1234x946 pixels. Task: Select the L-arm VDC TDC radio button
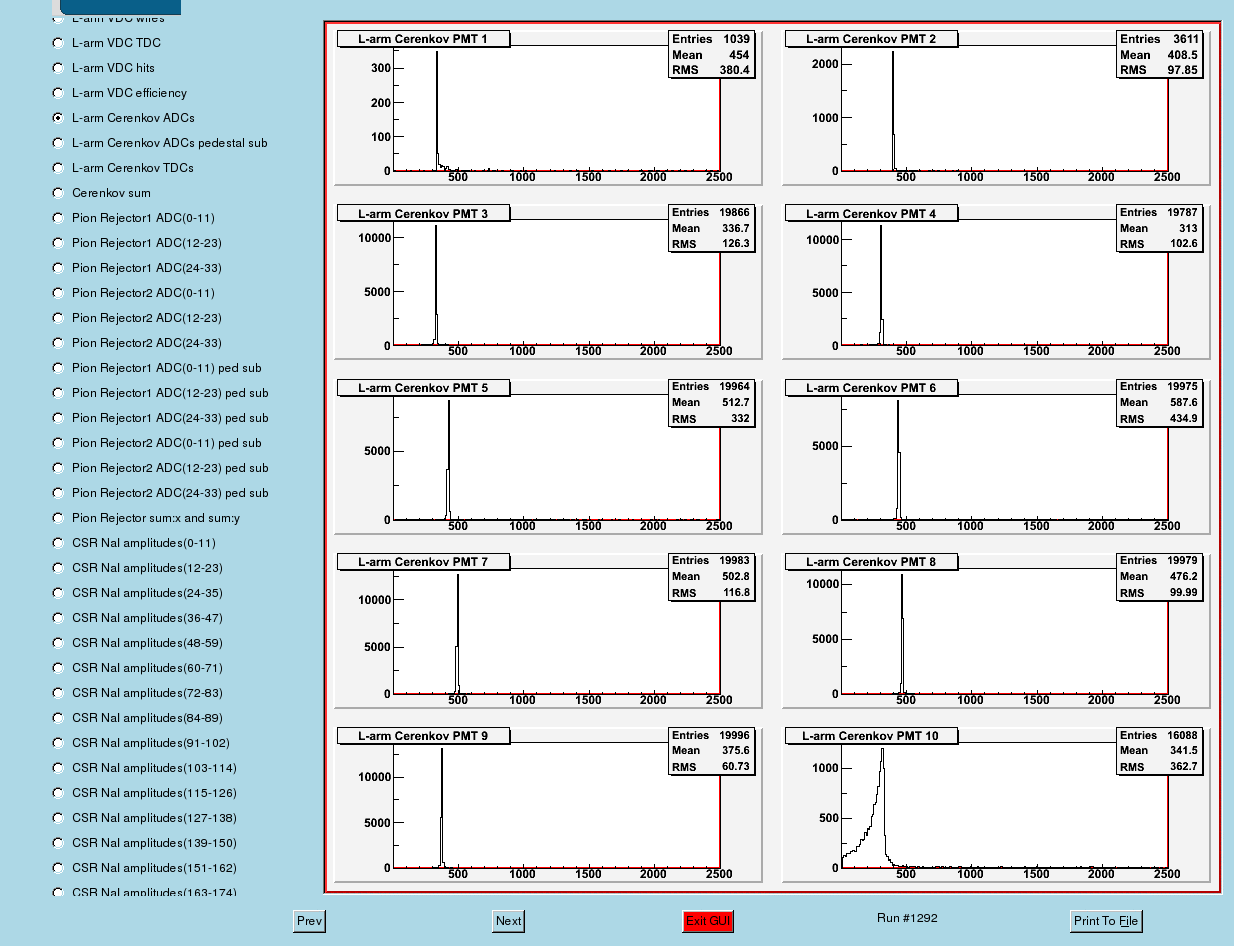point(58,43)
